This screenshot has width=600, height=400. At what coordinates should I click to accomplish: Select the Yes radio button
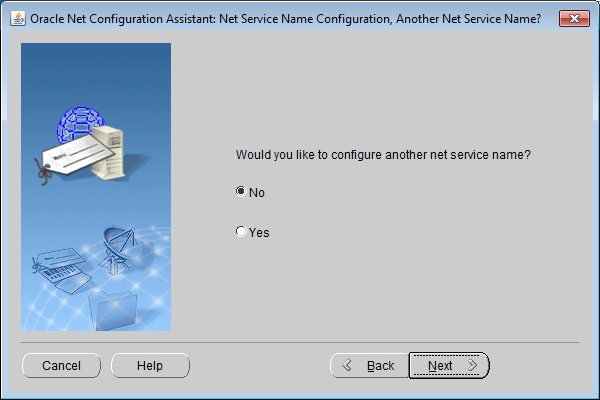pyautogui.click(x=241, y=231)
